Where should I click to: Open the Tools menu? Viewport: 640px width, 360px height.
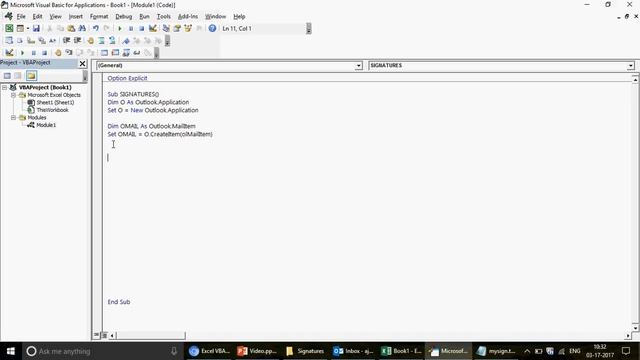click(164, 16)
